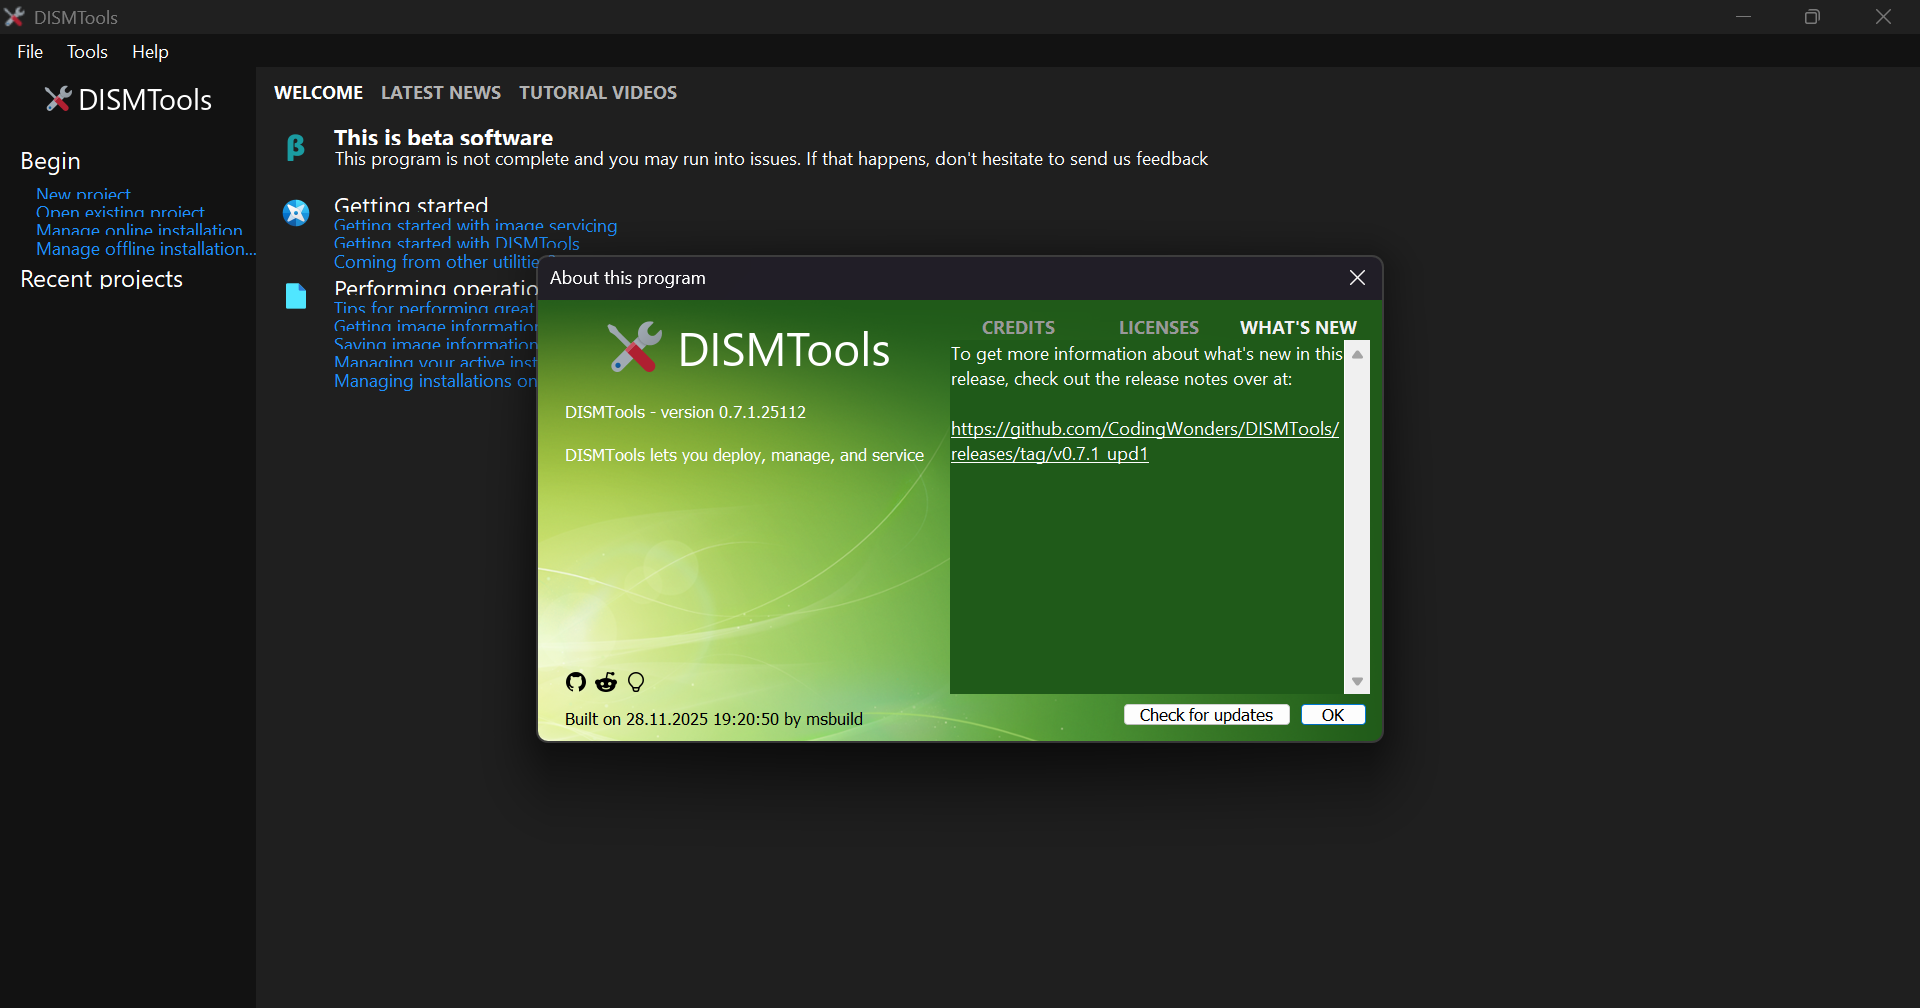Click the Check for updates button
Image resolution: width=1920 pixels, height=1008 pixels.
[1206, 715]
